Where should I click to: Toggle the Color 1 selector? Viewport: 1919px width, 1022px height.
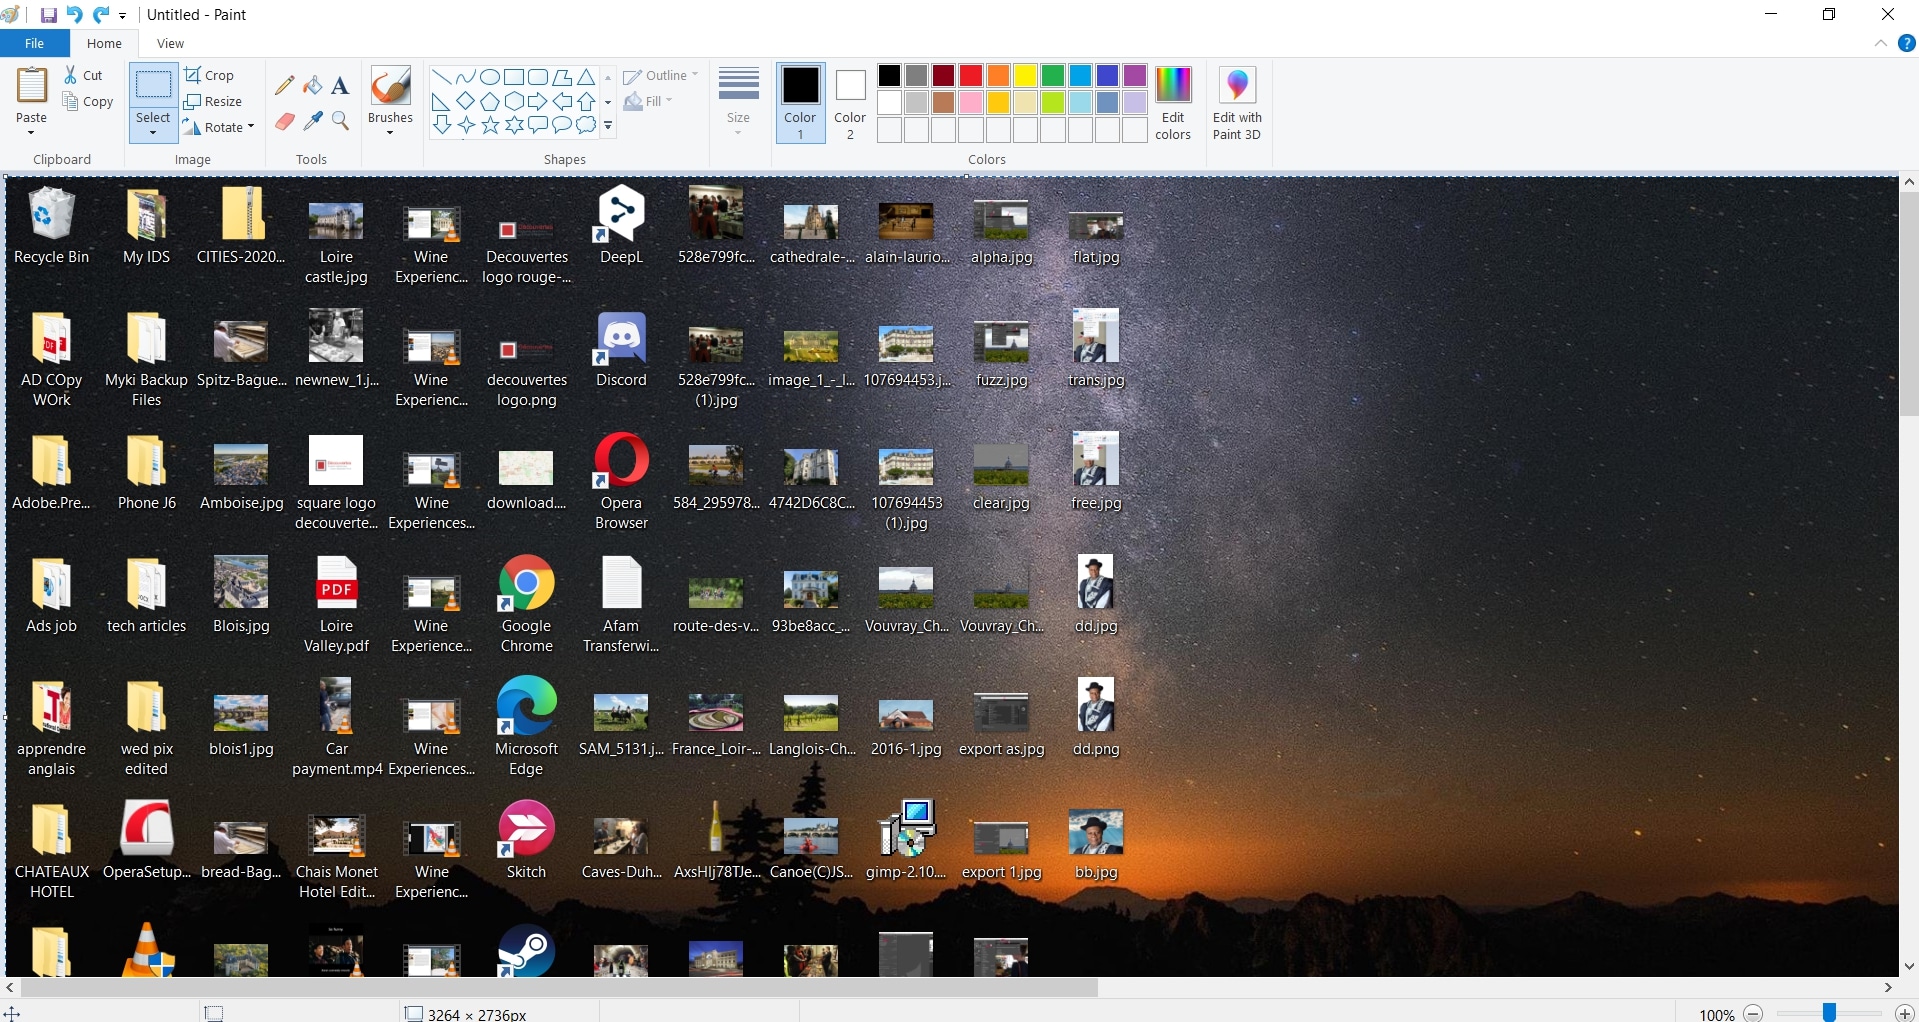pos(800,104)
